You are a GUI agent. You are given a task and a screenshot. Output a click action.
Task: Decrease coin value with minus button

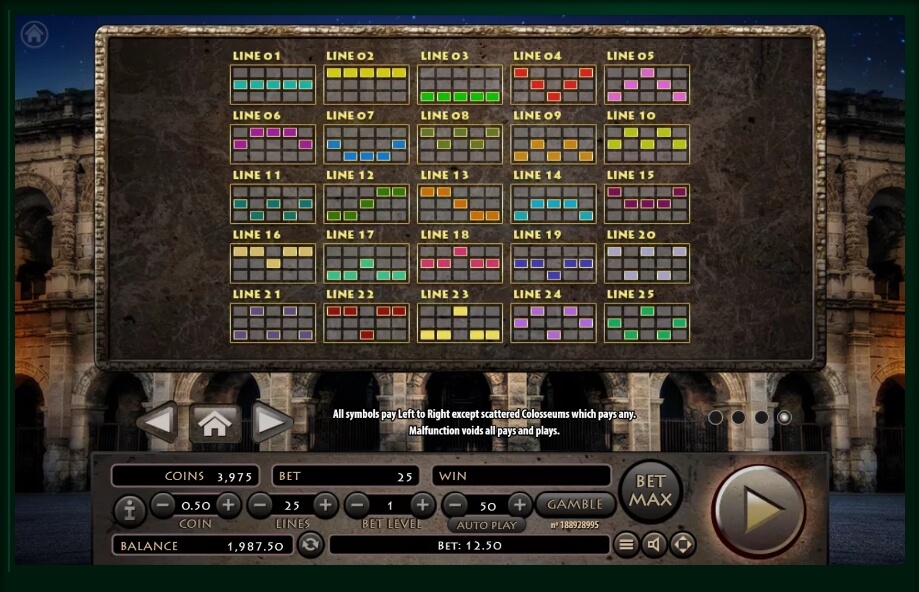coord(163,505)
